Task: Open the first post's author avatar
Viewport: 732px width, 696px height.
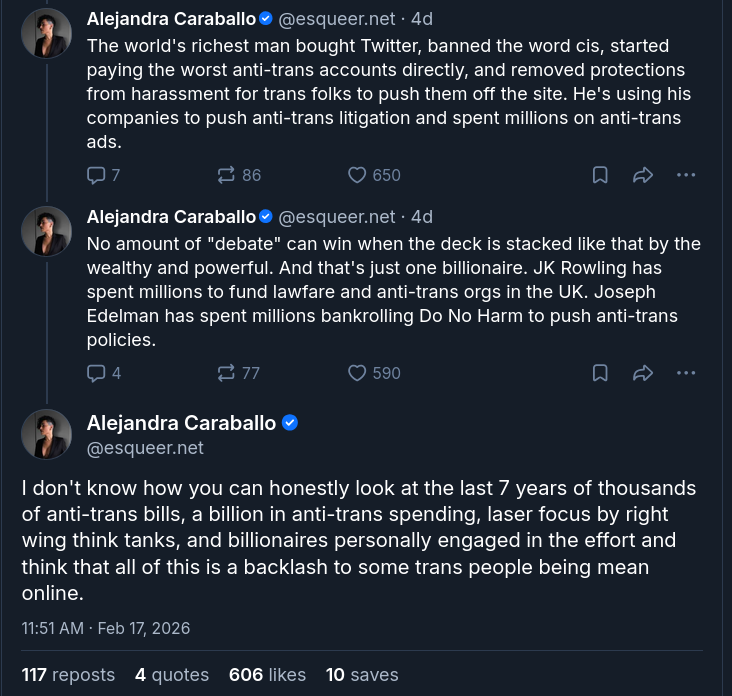Action: pos(46,33)
